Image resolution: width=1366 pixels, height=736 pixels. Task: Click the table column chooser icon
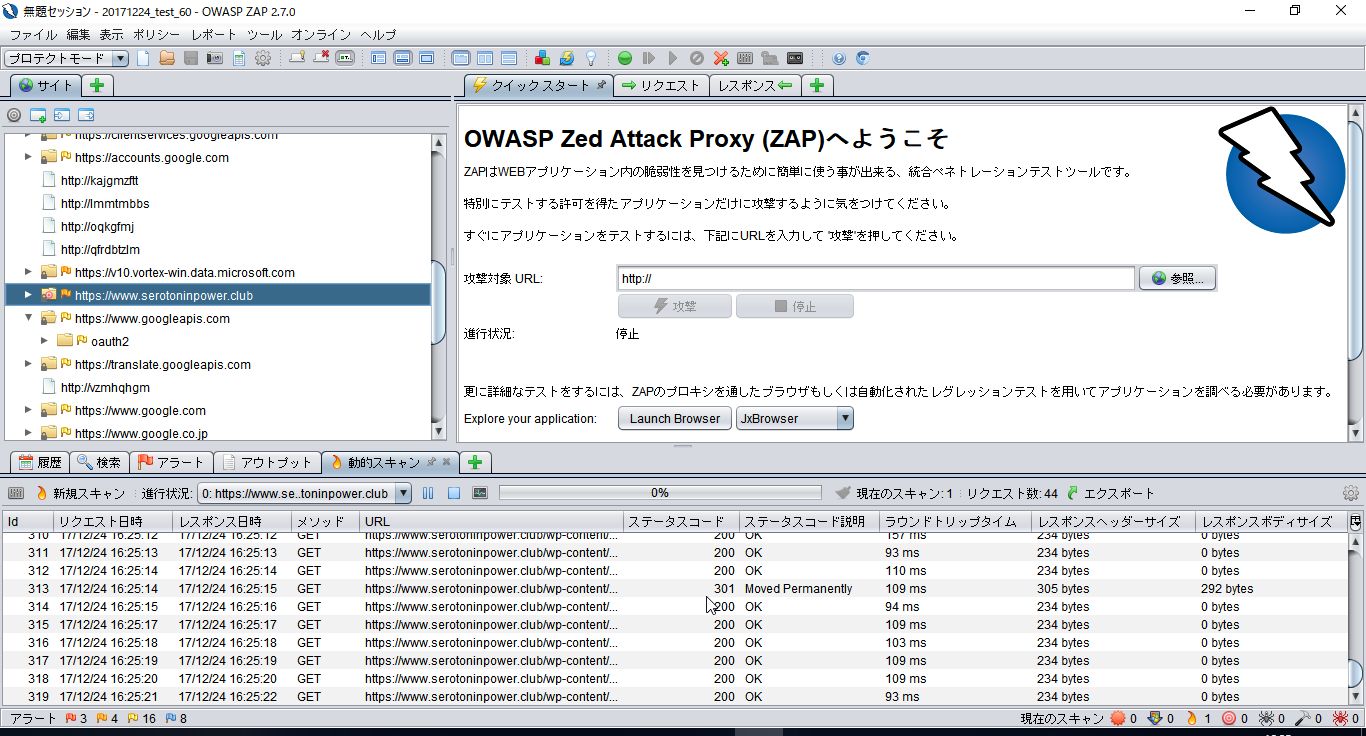point(1355,521)
